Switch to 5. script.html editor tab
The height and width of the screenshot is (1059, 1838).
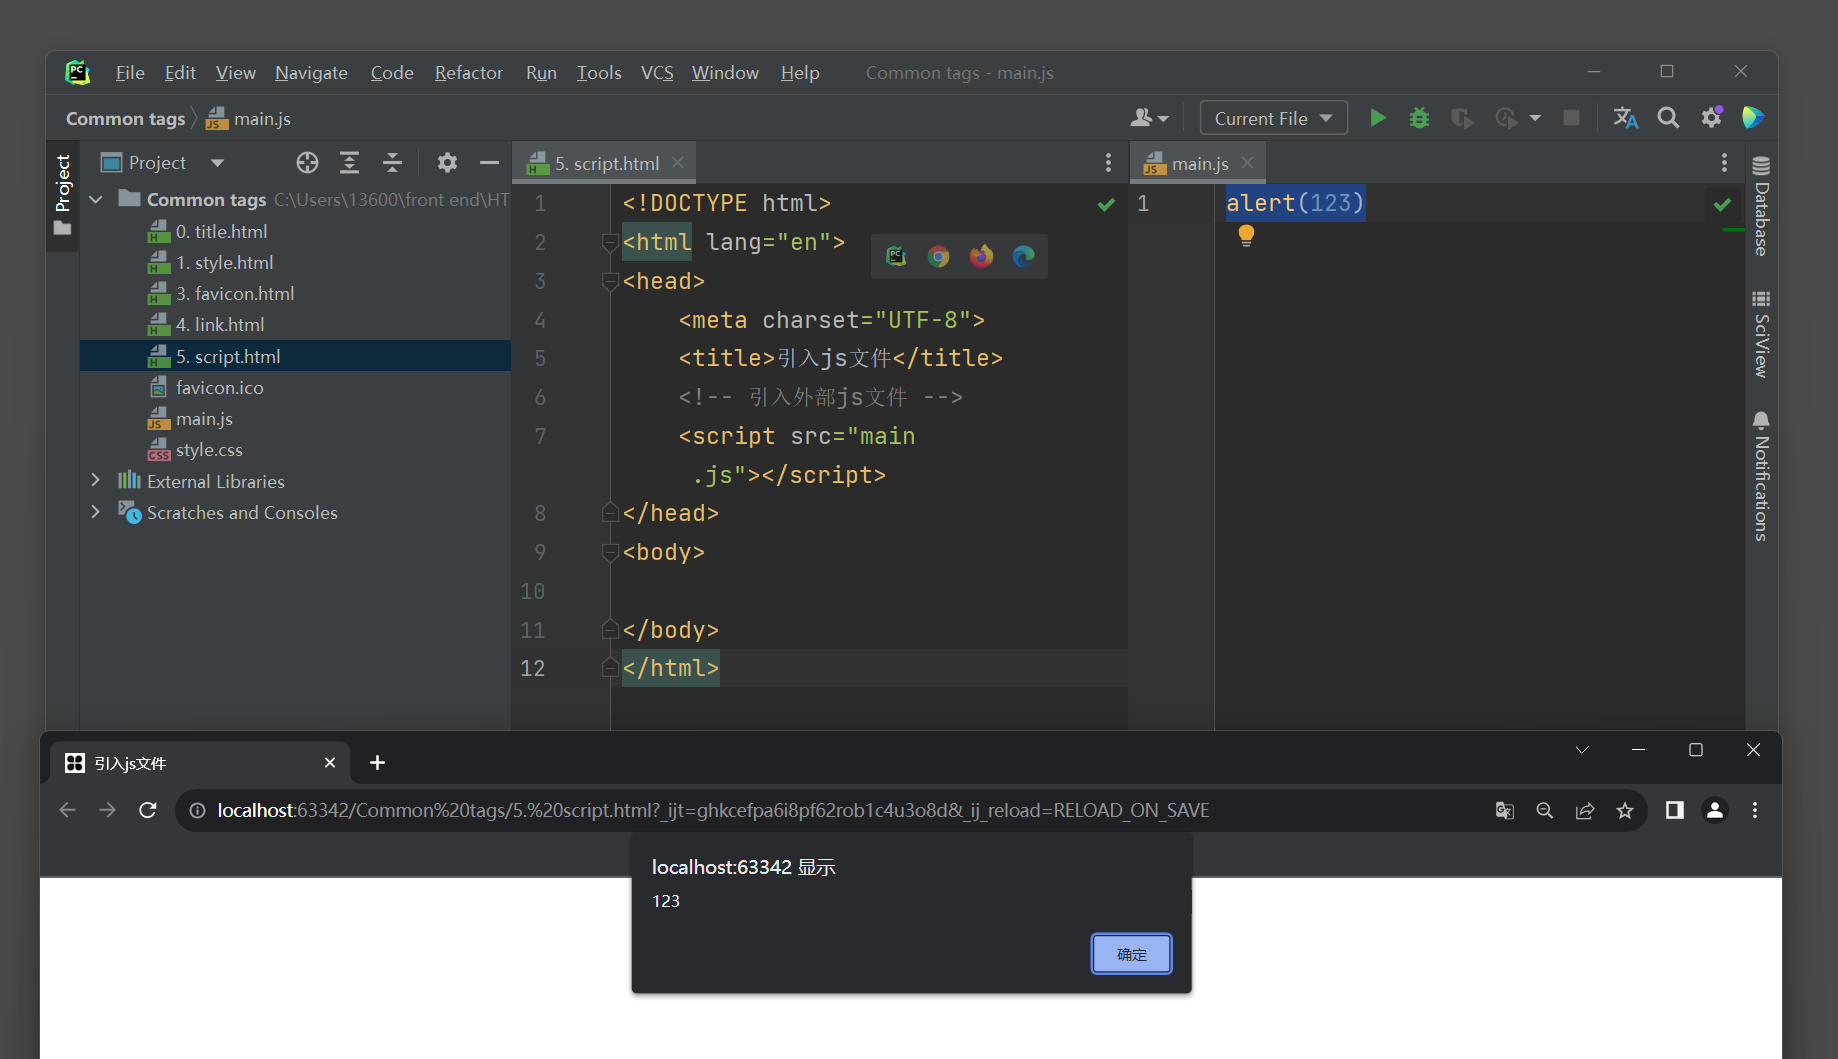[x=606, y=163]
